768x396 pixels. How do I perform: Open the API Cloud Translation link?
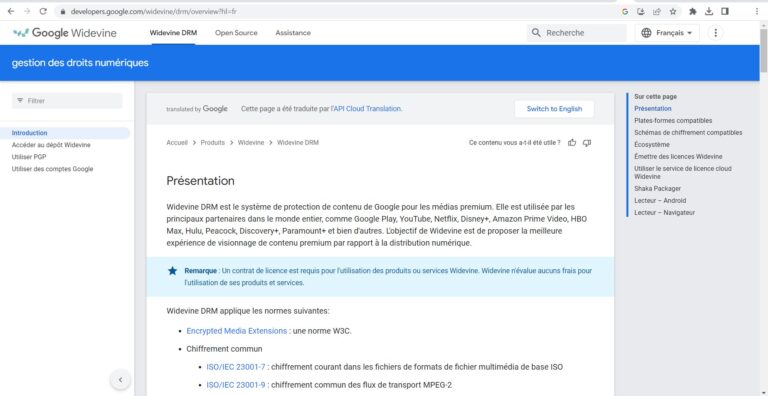tap(366, 109)
